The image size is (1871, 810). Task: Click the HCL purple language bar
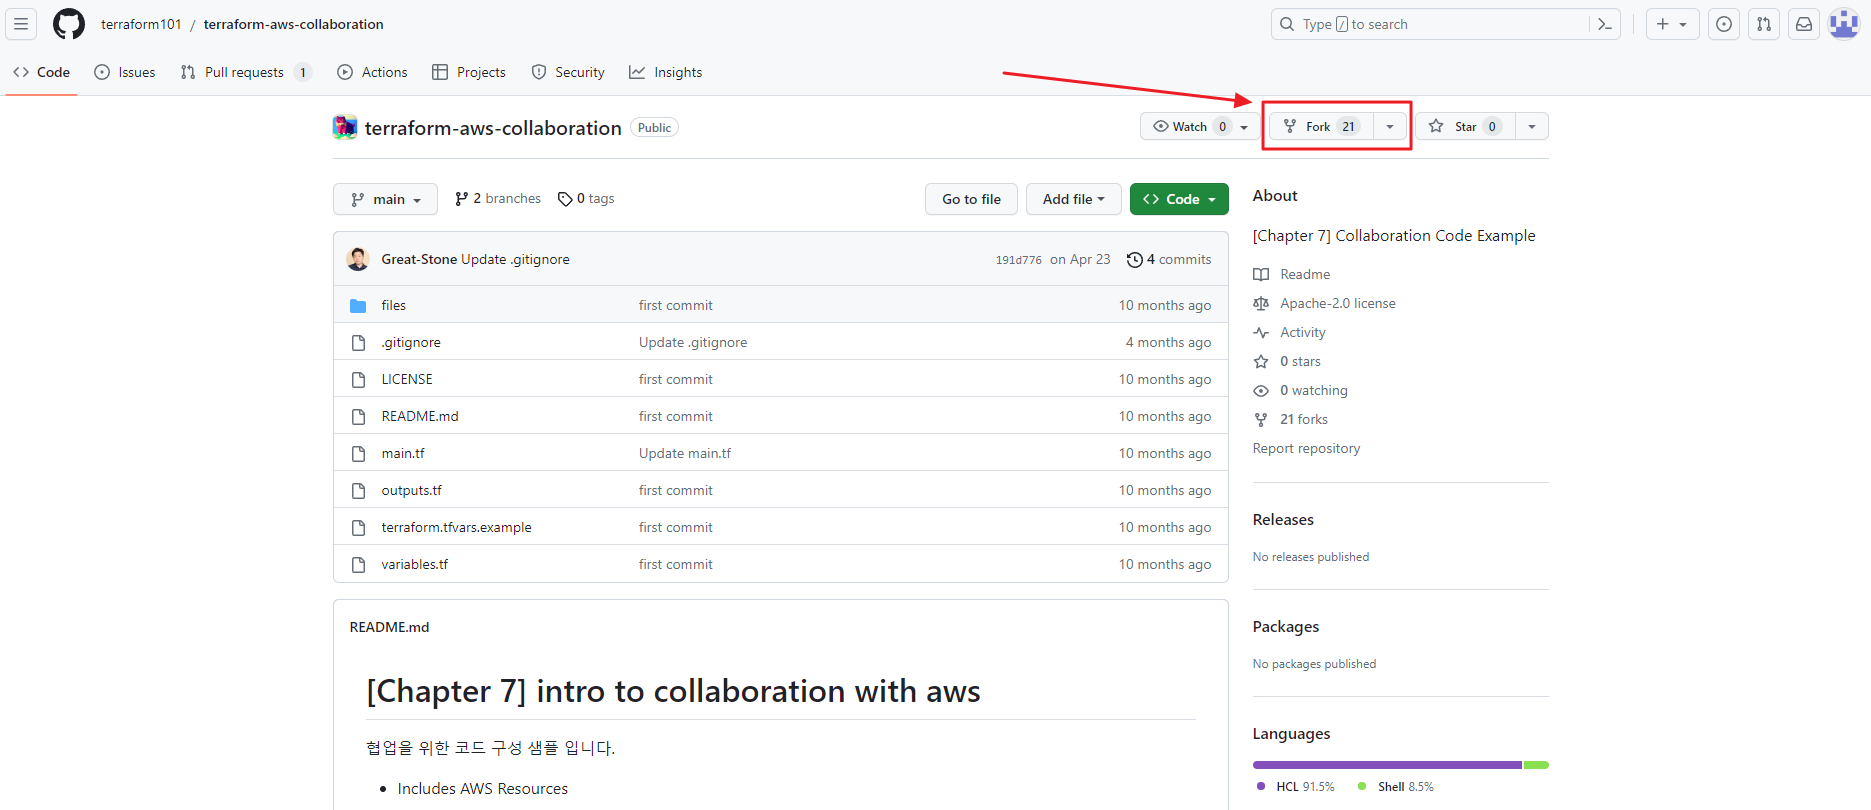[1387, 765]
